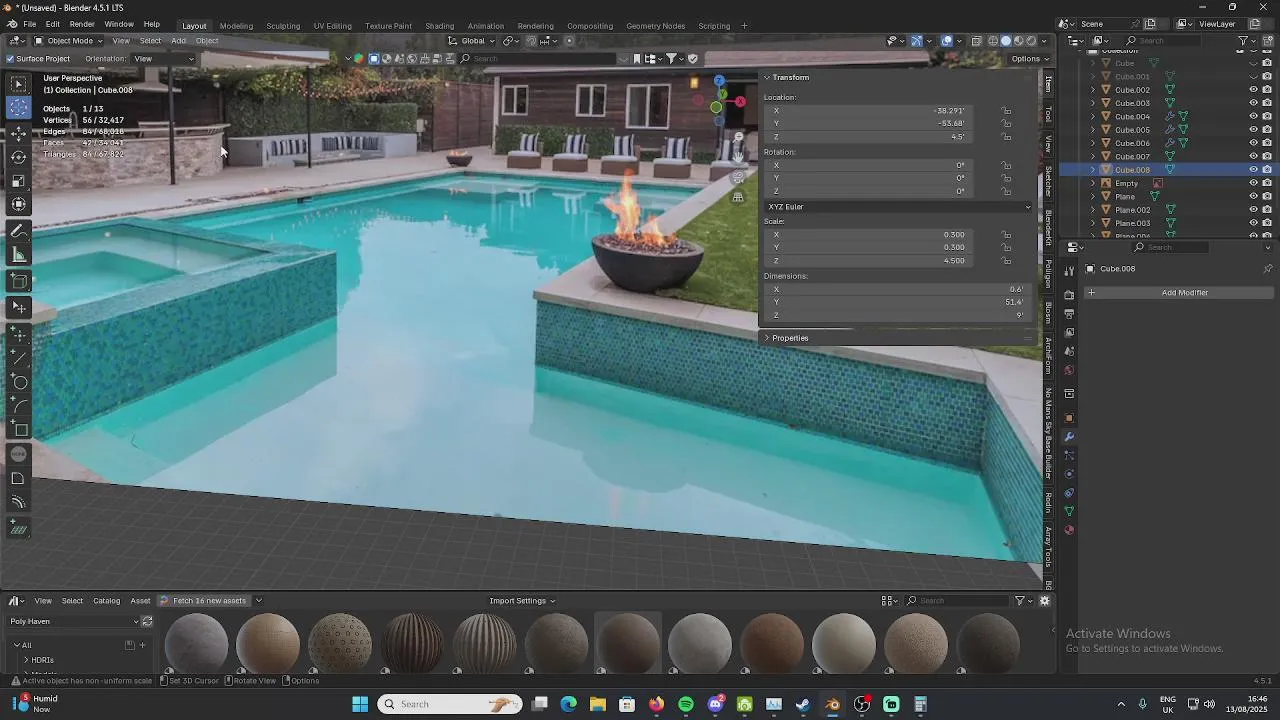Image resolution: width=1280 pixels, height=720 pixels.
Task: Click the new collection icon in outliner
Action: [x=1267, y=41]
